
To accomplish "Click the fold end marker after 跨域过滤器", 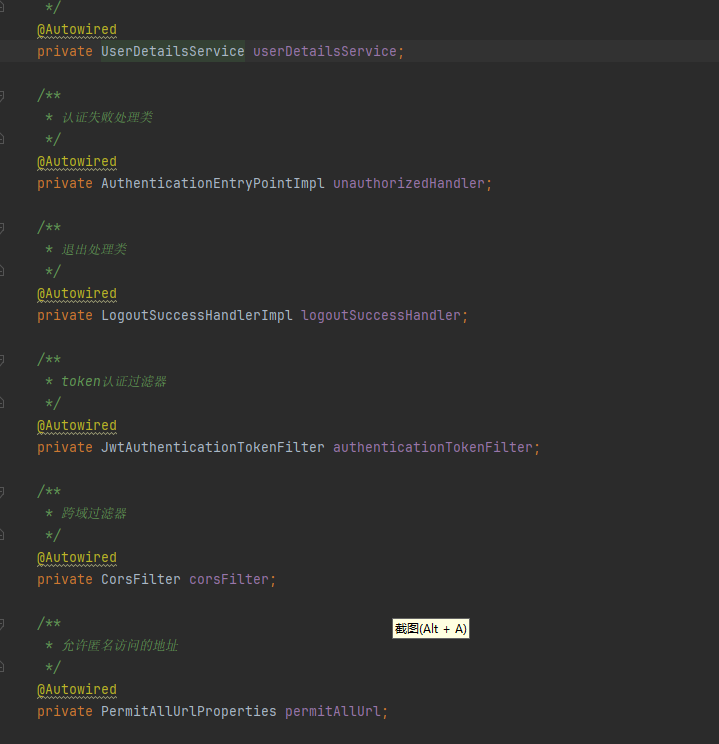I will [1, 534].
